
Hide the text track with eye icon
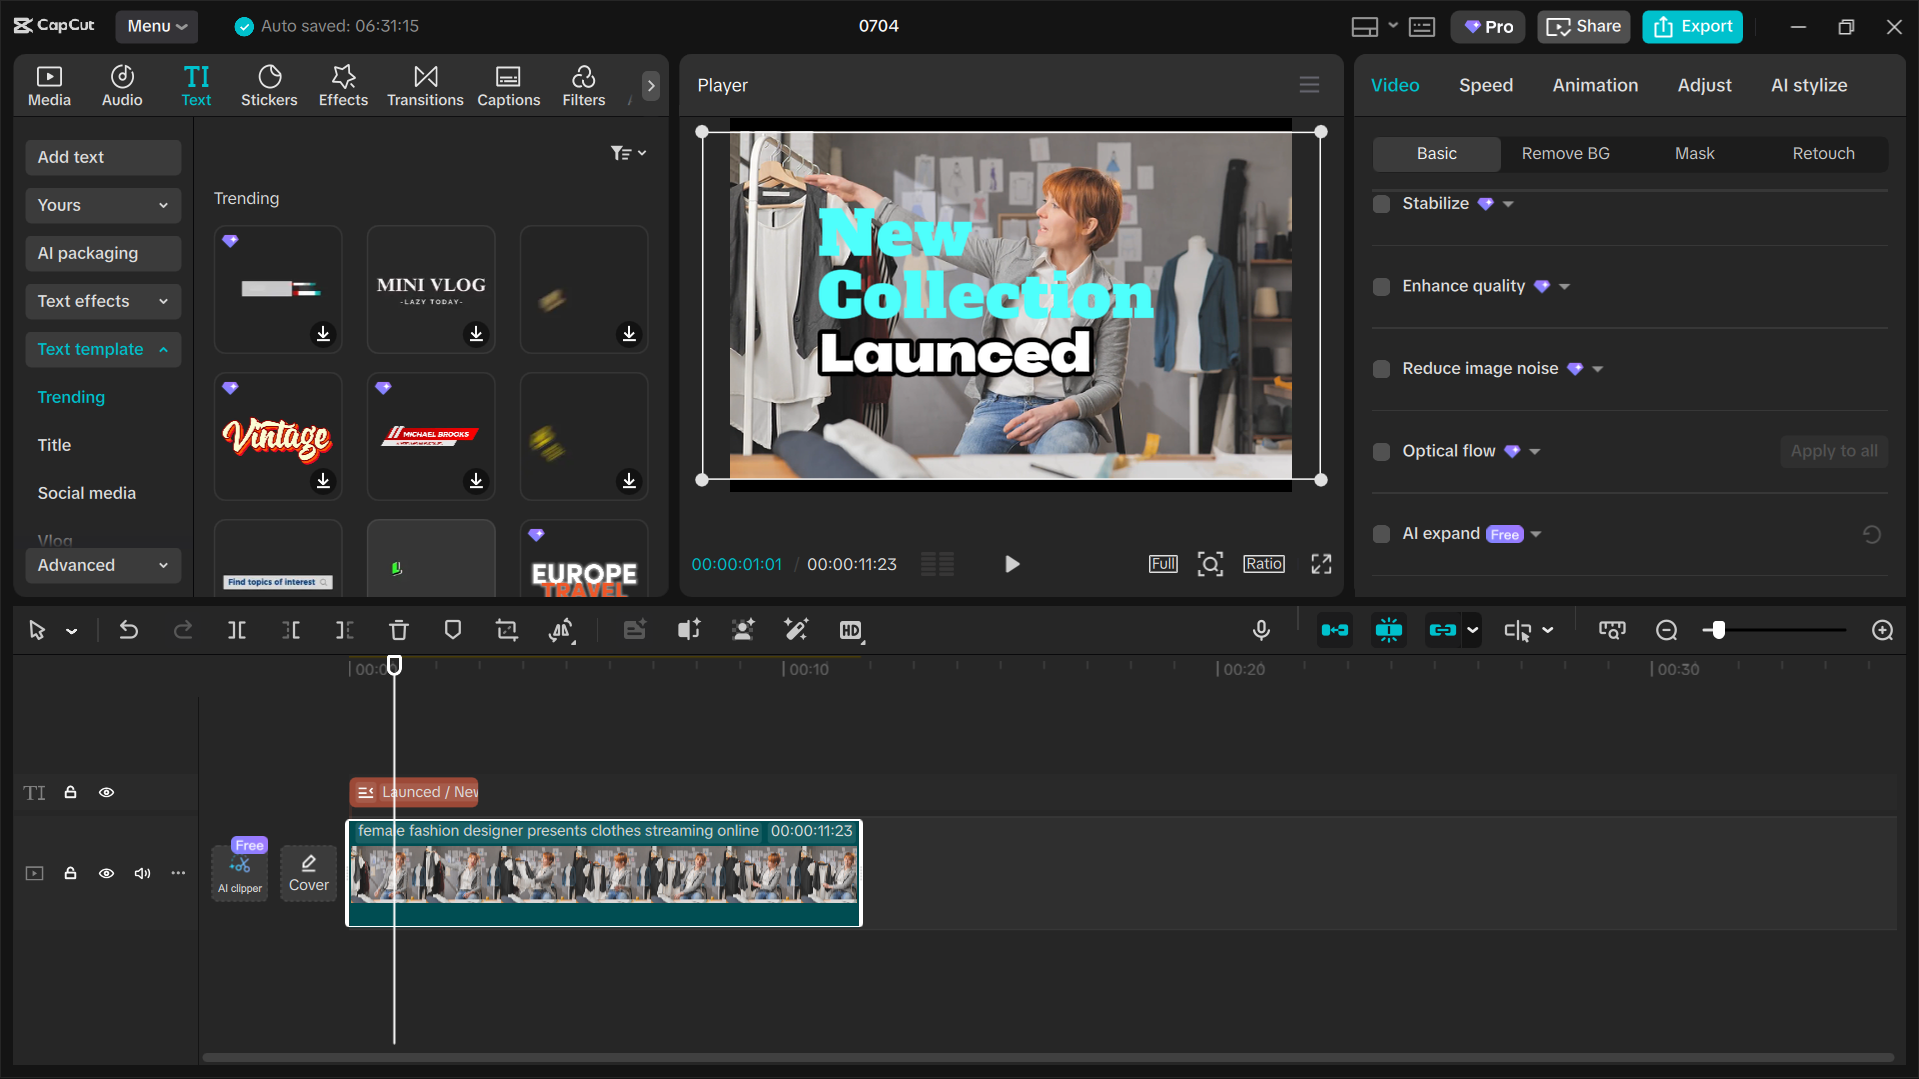pos(106,792)
